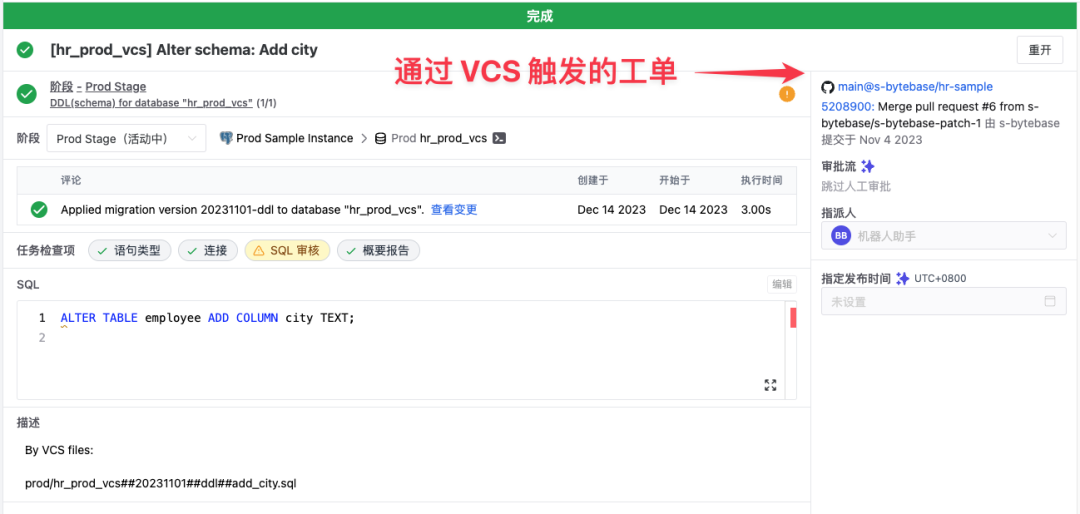Select the SQL 审核 warning task check
The image size is (1080, 514).
[x=287, y=251]
